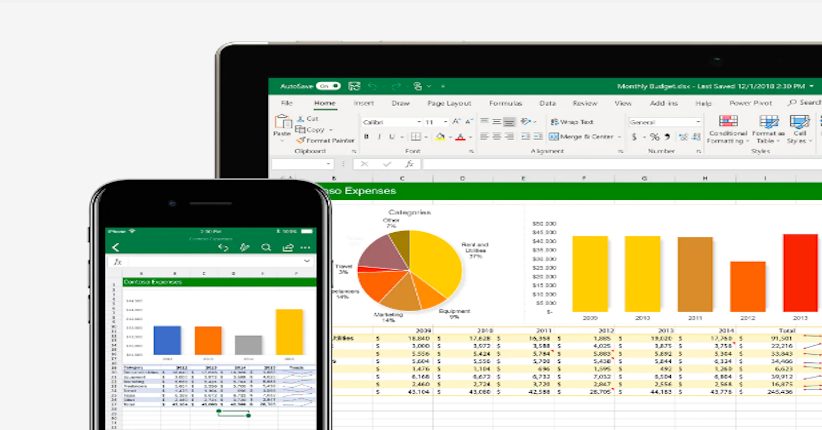Image resolution: width=822 pixels, height=430 pixels.
Task: Tap the share icon on the phone
Action: [x=288, y=248]
